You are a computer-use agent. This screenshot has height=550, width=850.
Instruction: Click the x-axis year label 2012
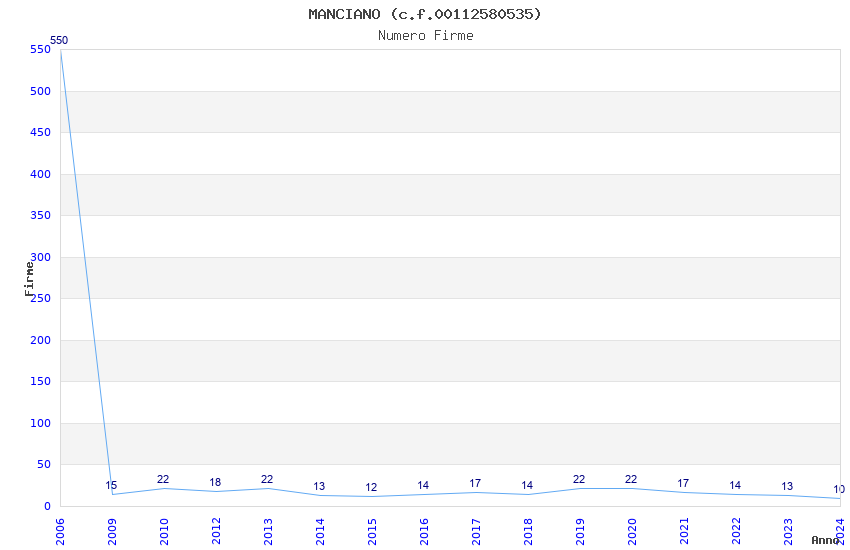[x=216, y=531]
